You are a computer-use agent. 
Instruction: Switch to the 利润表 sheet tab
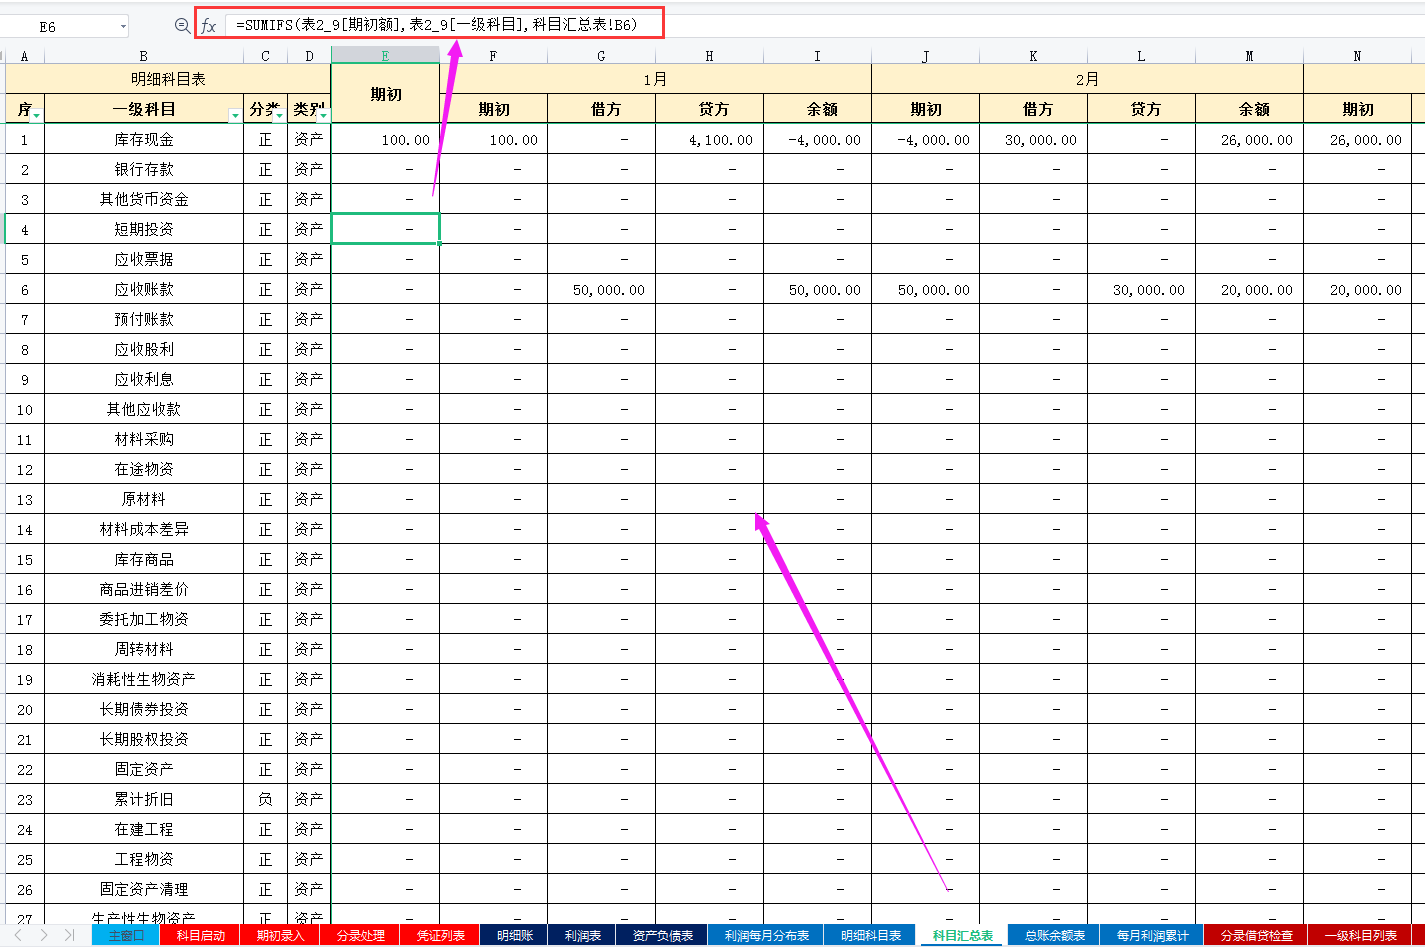click(582, 936)
